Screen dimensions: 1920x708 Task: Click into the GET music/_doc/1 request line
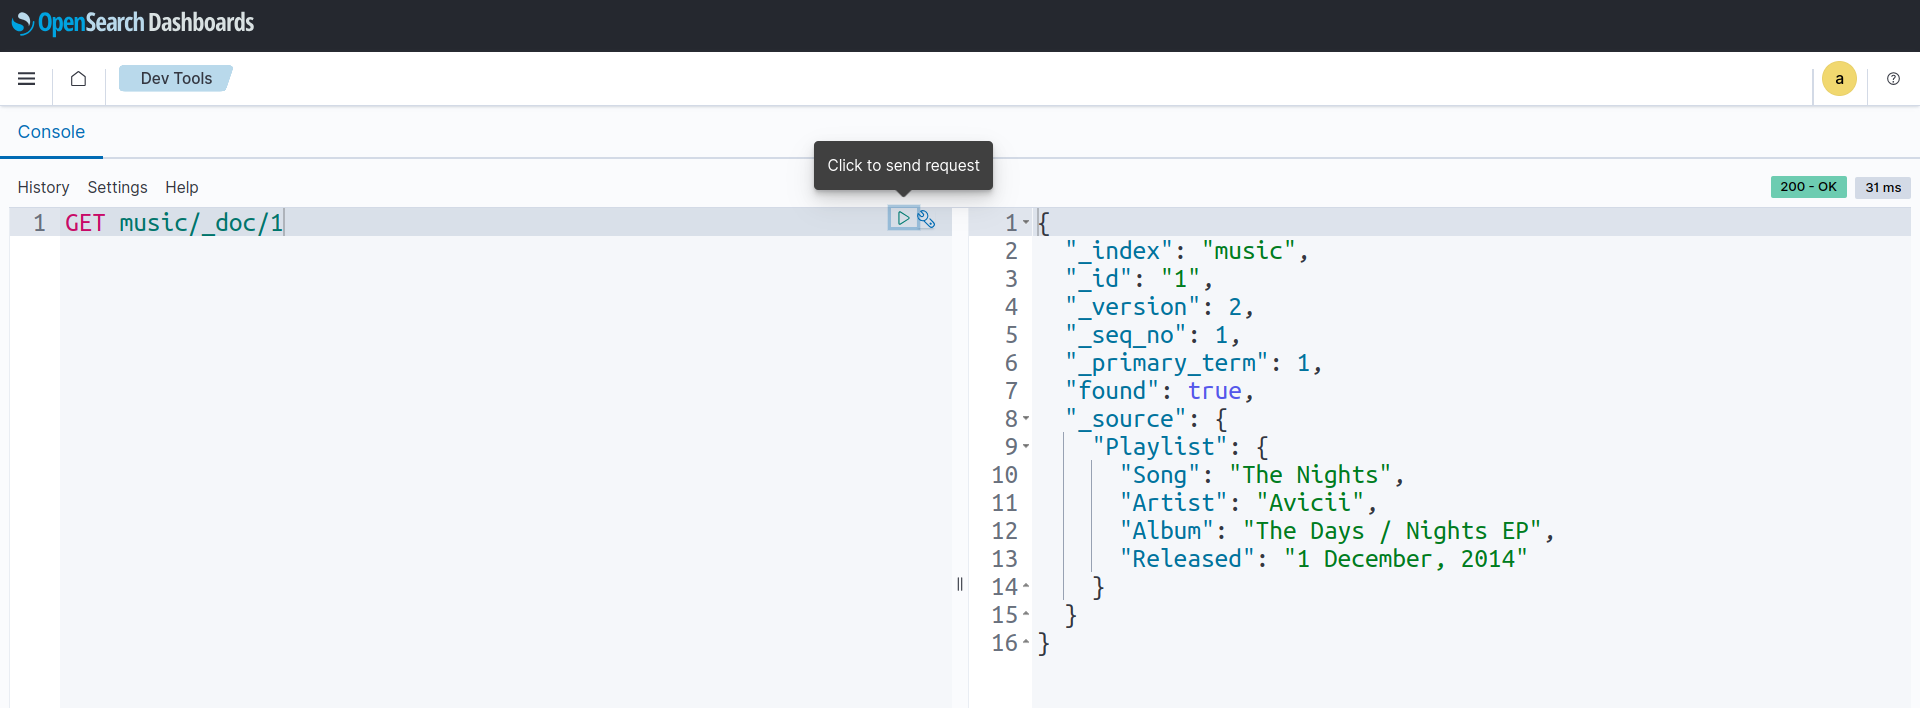(x=174, y=223)
